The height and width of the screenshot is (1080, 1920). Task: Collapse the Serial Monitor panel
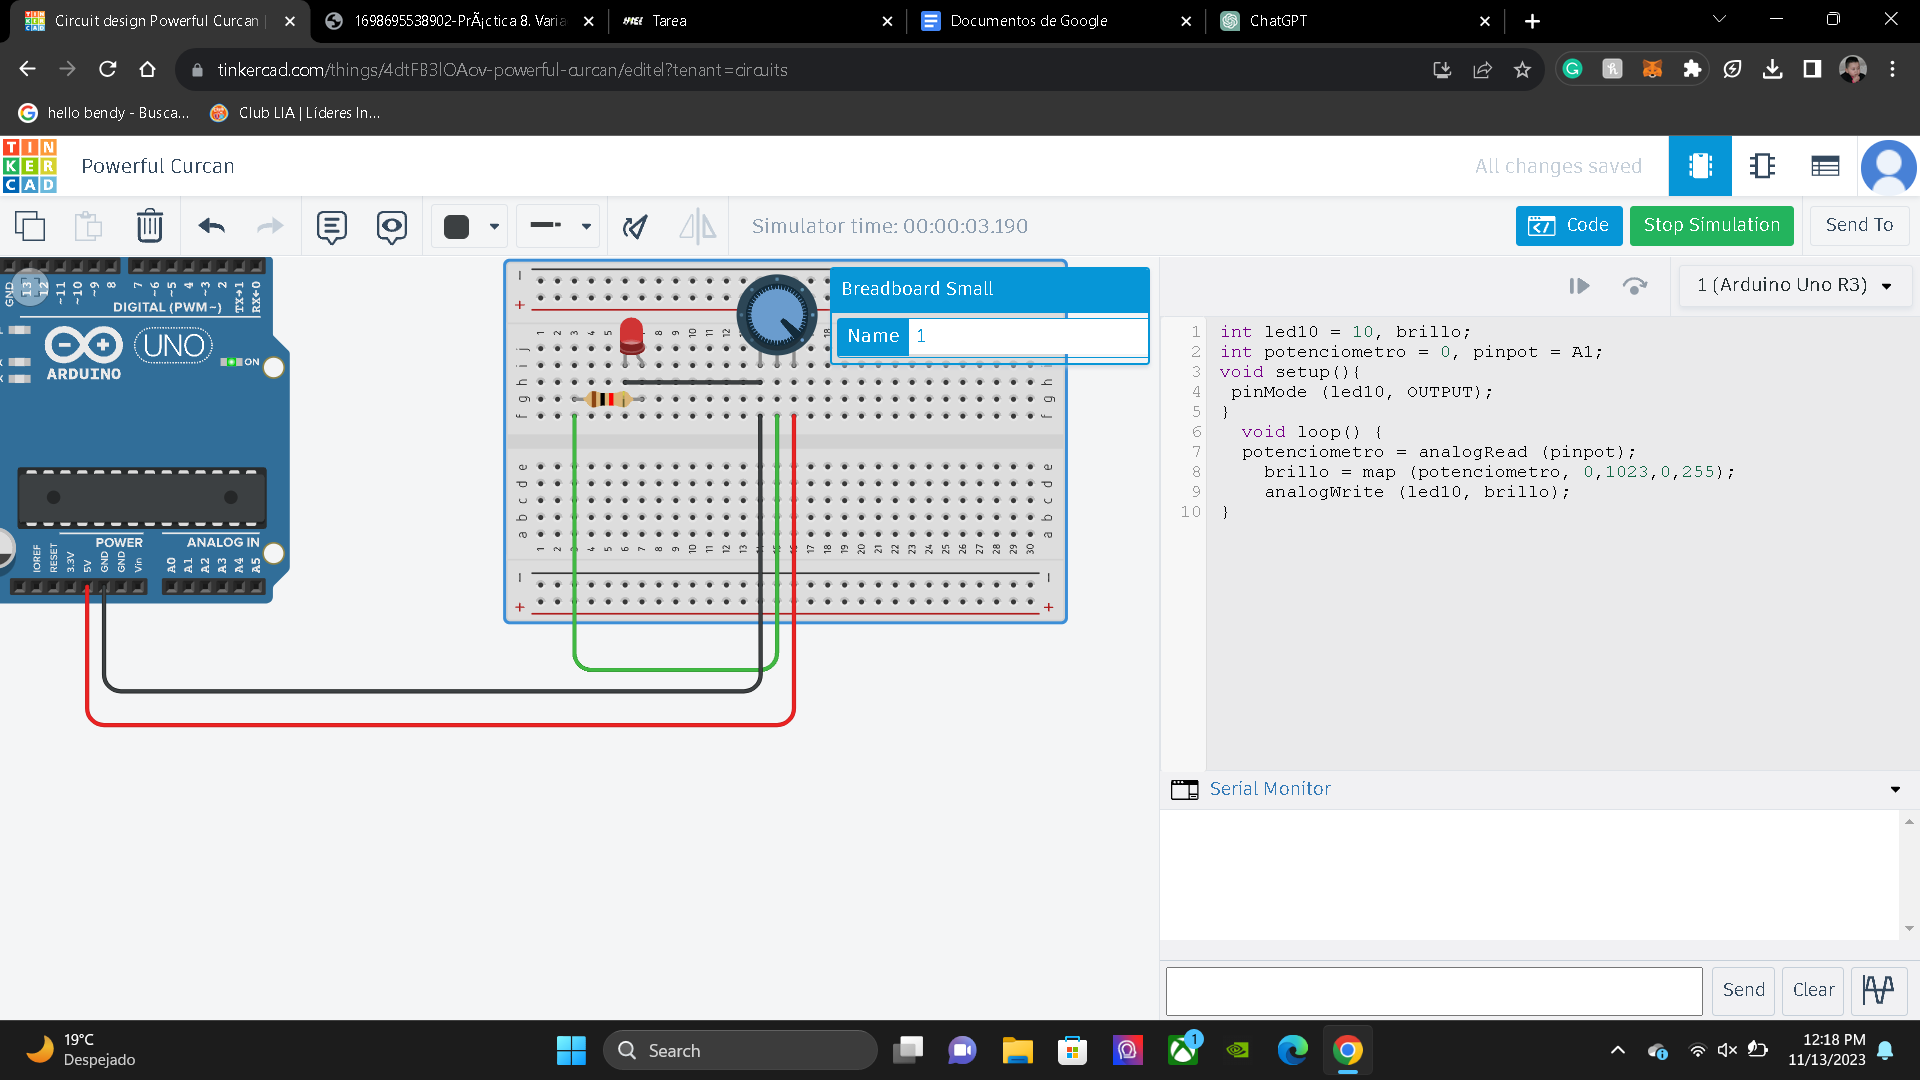1894,790
